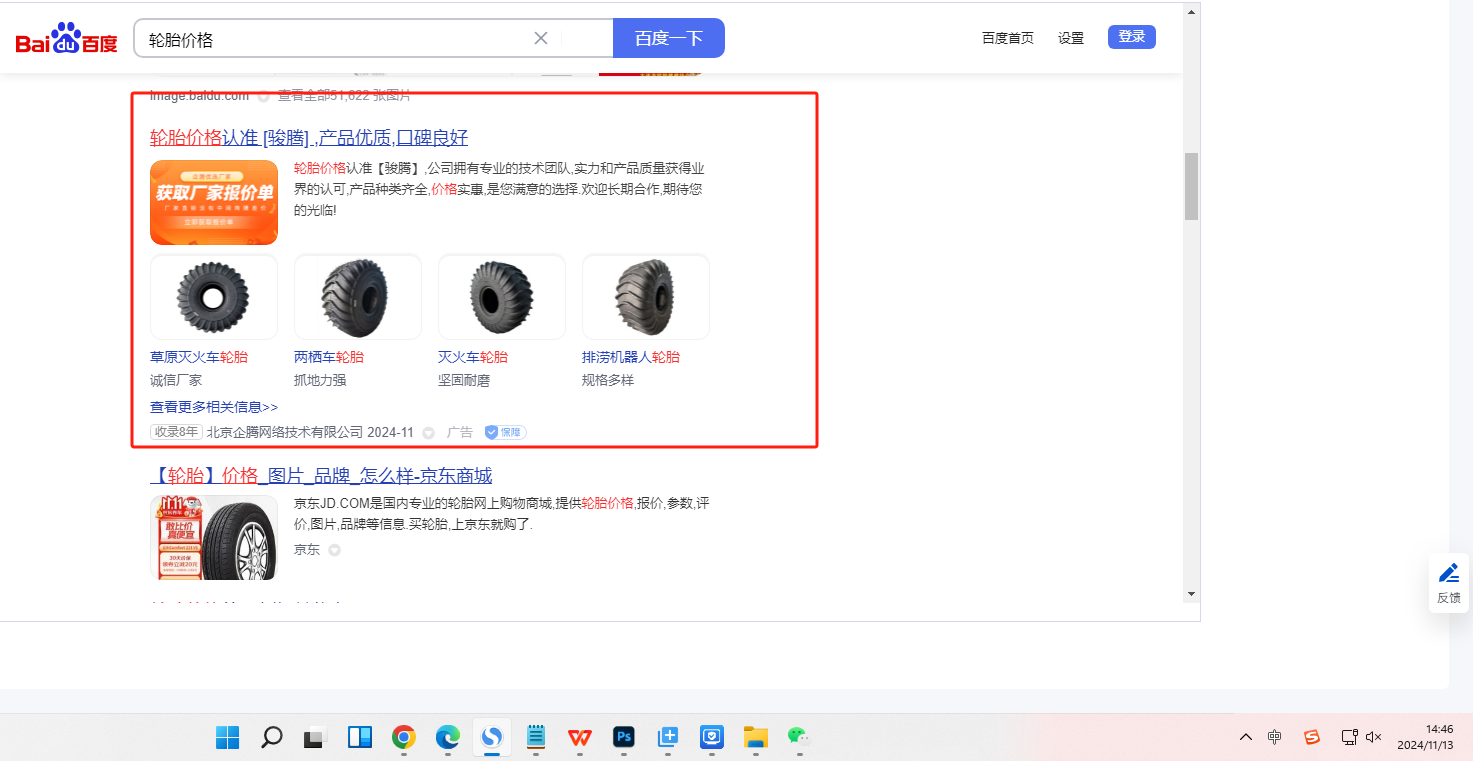Open the 【轮胎】价格_图片_品牌 京东商城 link

(321, 476)
